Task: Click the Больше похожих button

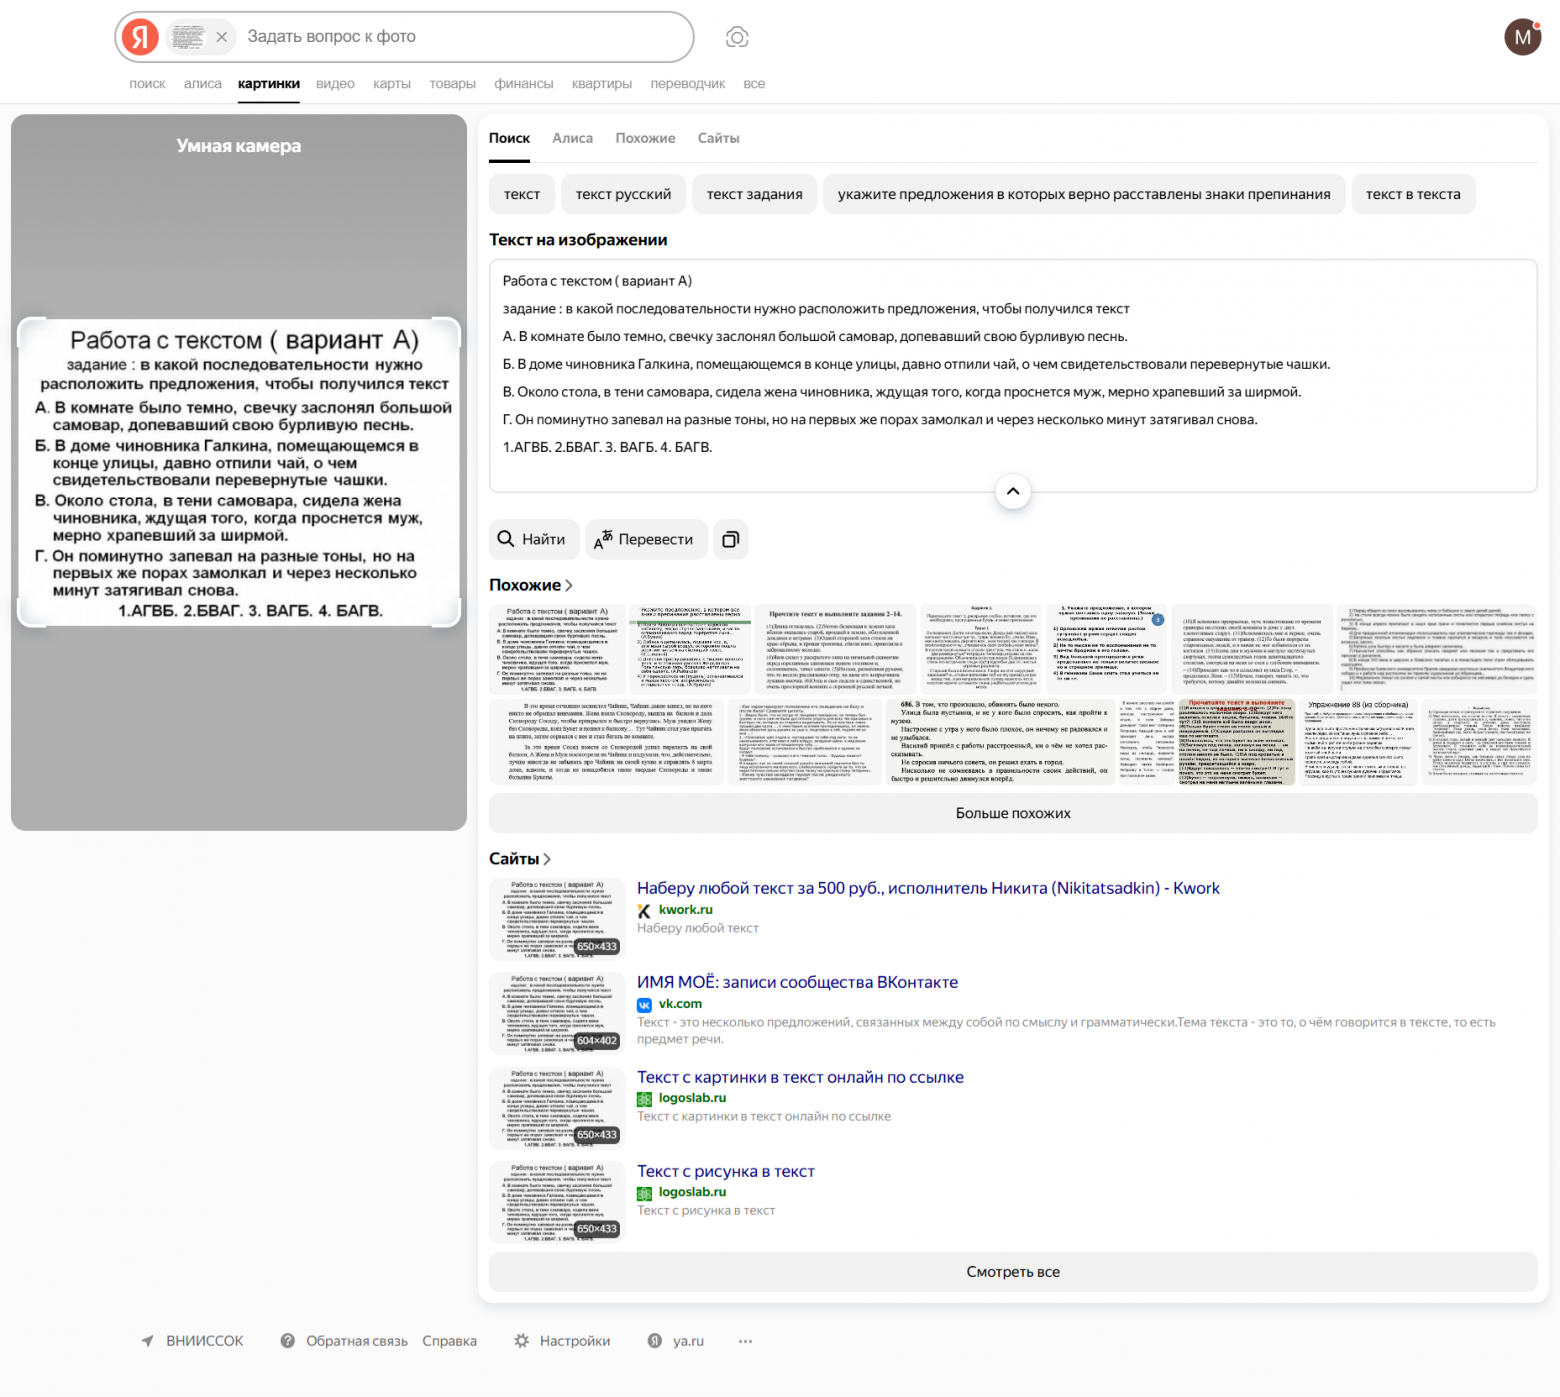Action: coord(1012,813)
